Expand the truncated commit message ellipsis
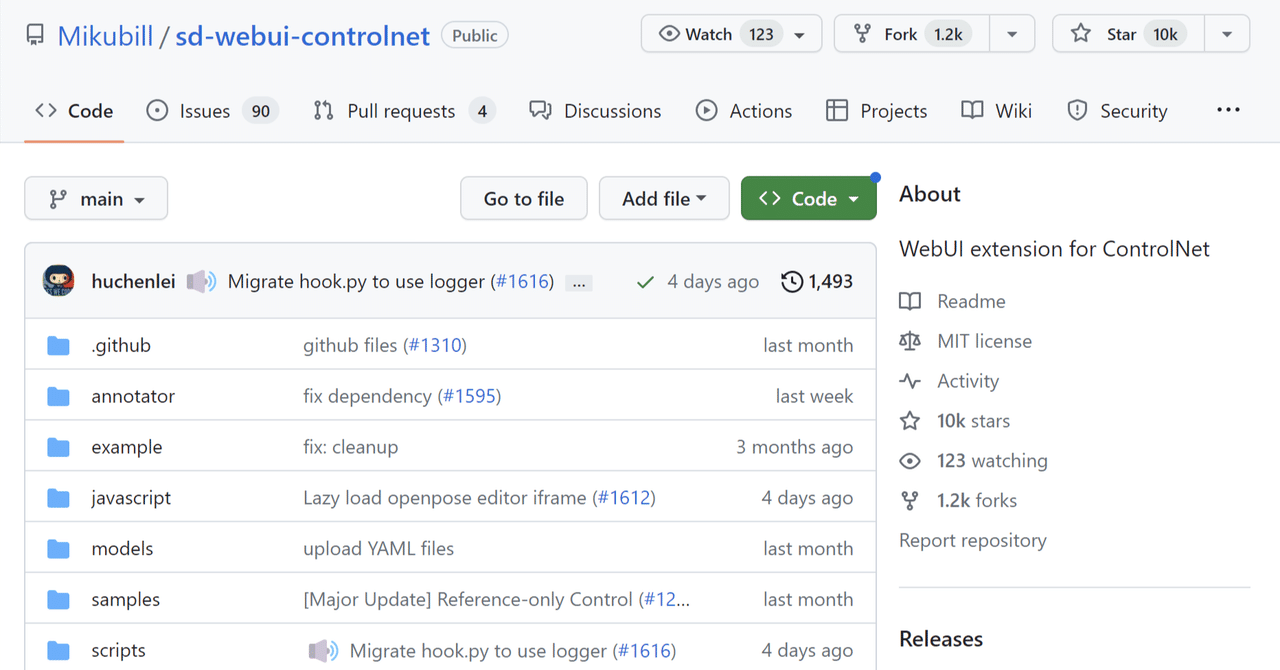Image resolution: width=1280 pixels, height=670 pixels. coord(578,283)
